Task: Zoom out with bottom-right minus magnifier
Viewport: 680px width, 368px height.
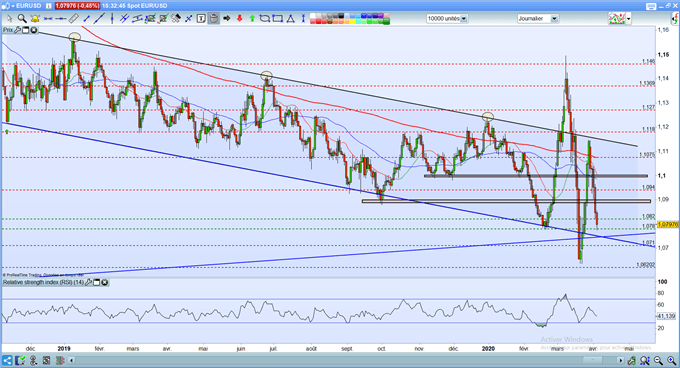Action: [659, 360]
